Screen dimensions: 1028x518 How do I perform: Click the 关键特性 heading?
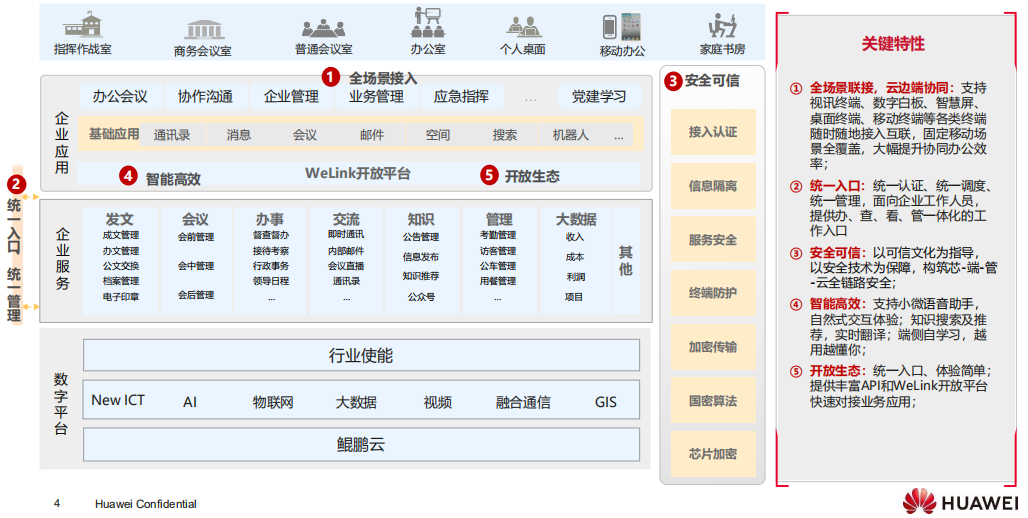pos(893,44)
